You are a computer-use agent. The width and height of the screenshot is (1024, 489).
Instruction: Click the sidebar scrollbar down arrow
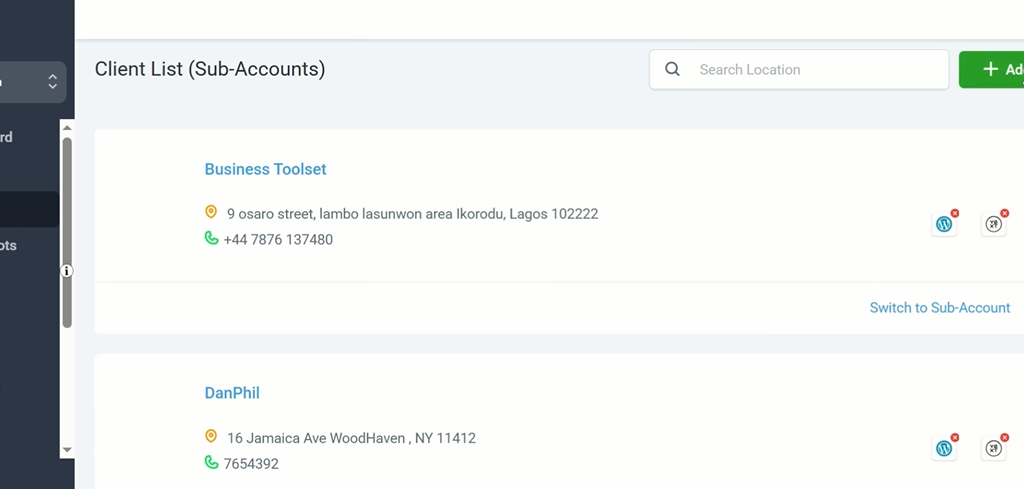[67, 450]
